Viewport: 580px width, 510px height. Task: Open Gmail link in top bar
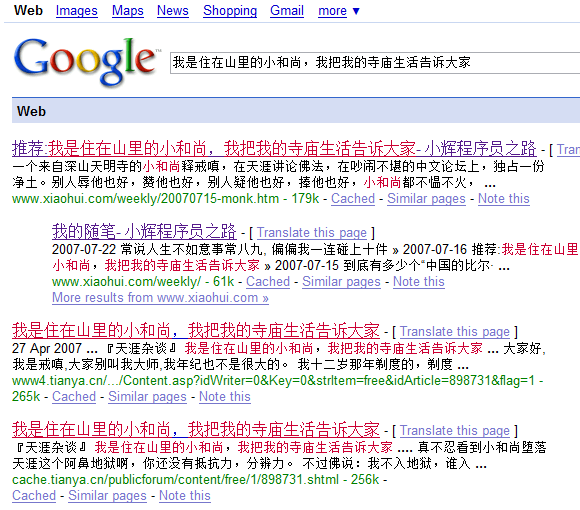[x=287, y=11]
